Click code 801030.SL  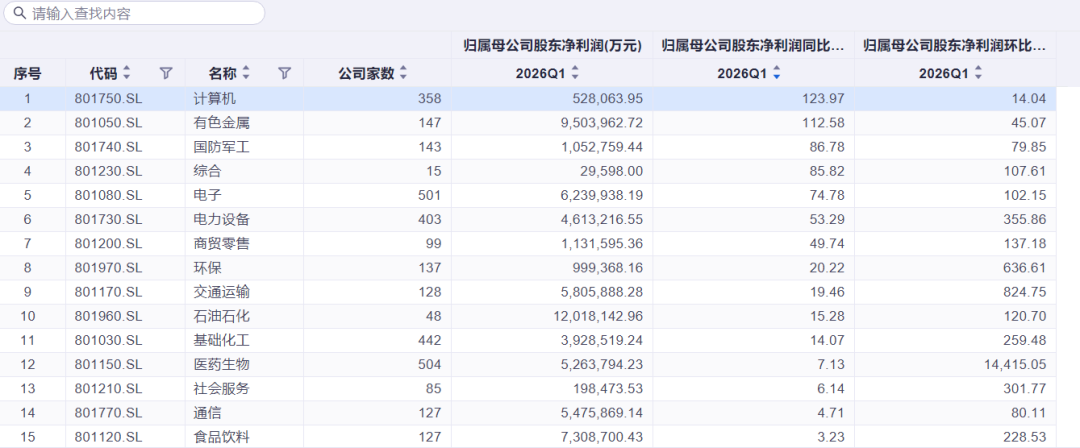tap(108, 340)
